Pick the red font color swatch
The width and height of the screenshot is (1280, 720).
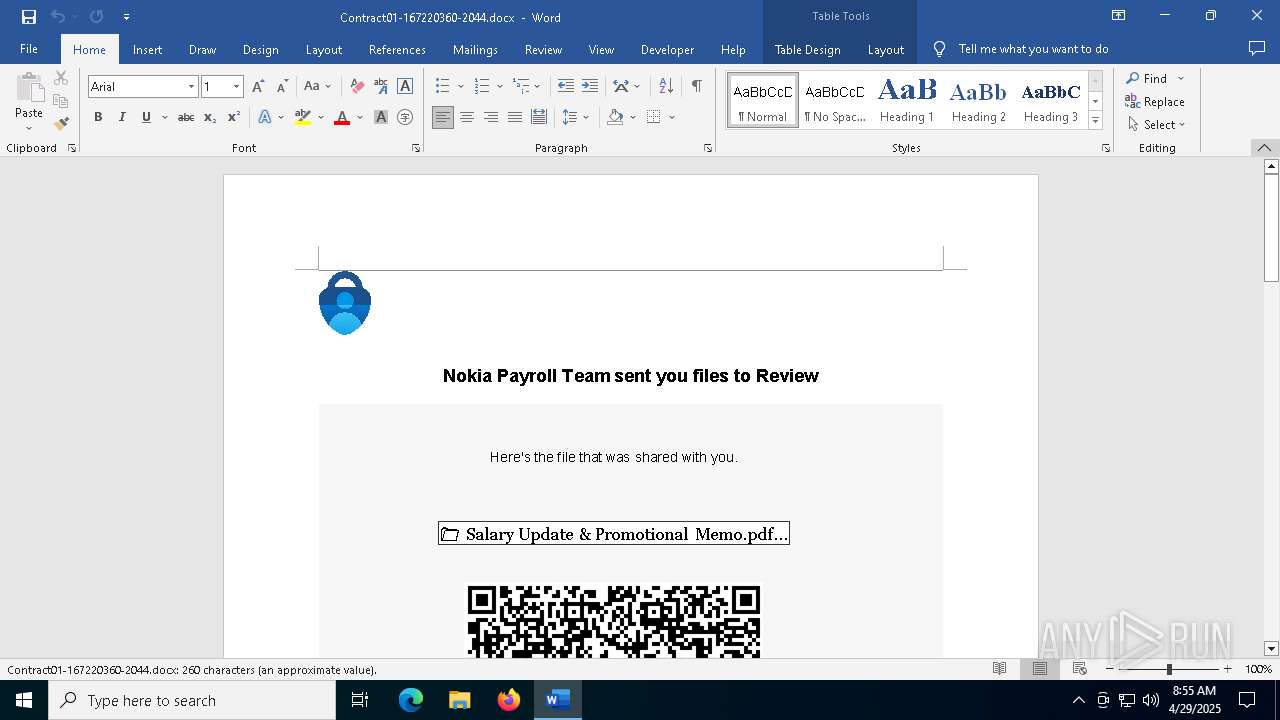[342, 117]
